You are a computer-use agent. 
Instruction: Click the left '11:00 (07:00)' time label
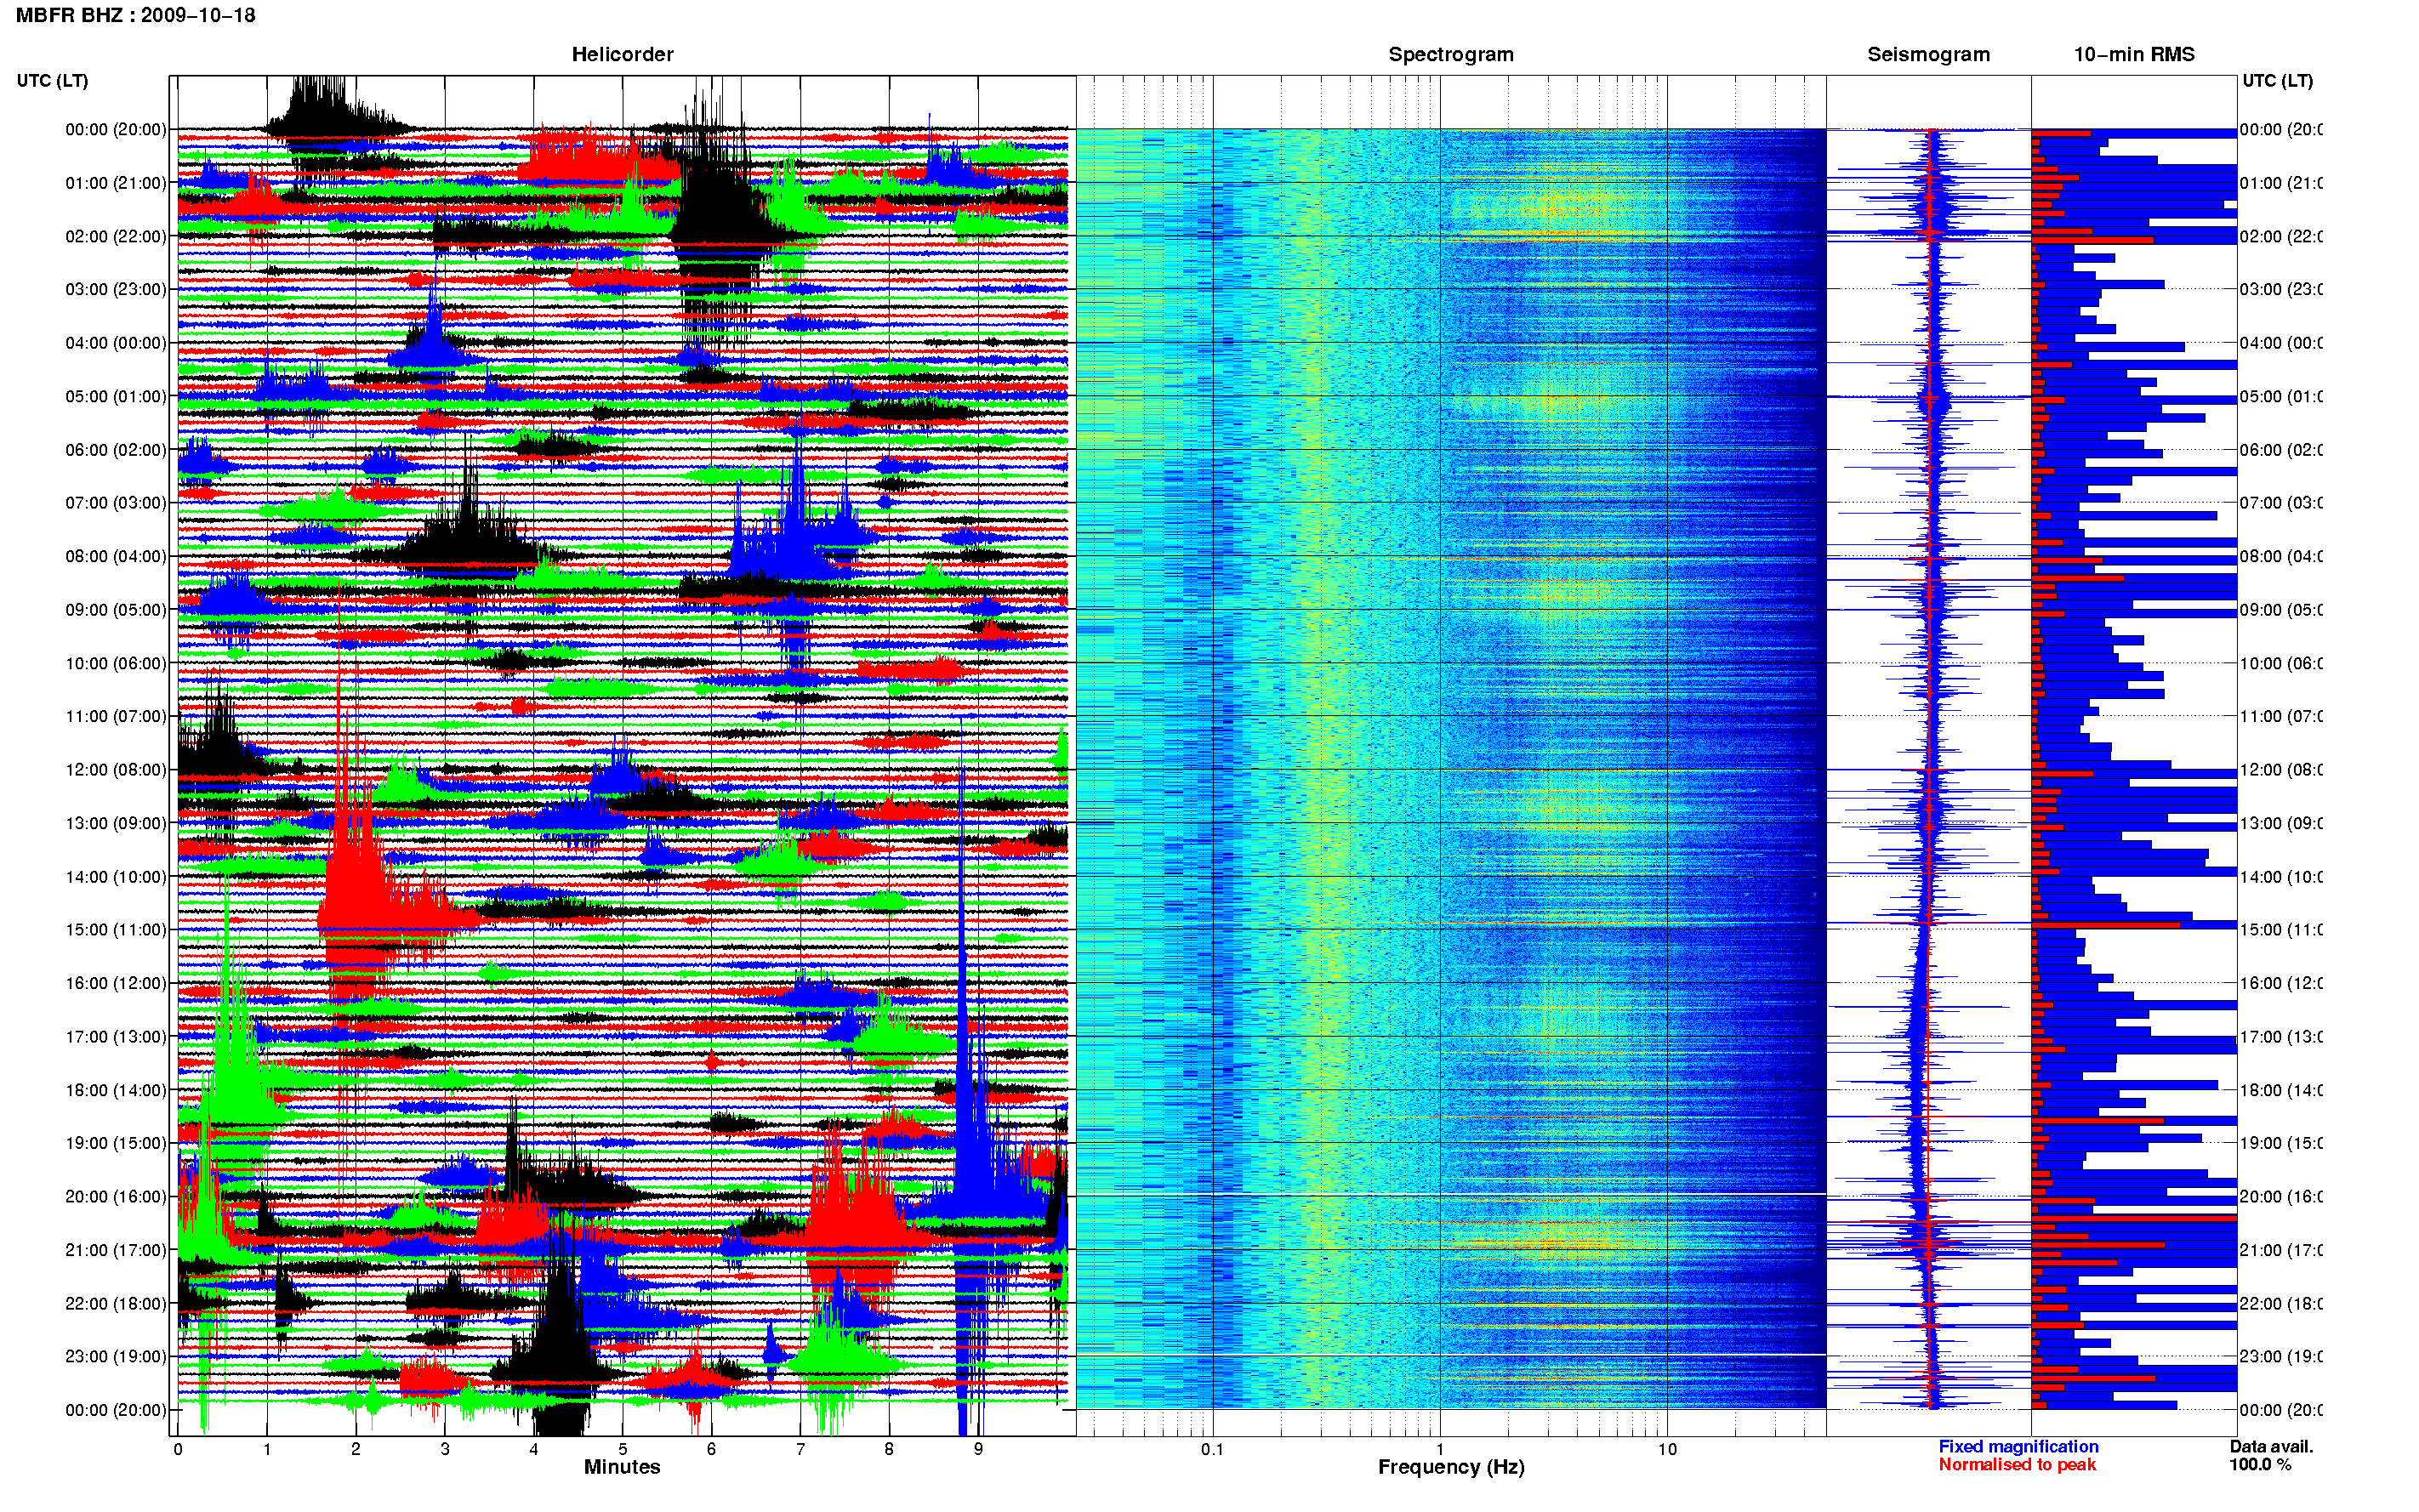click(x=116, y=716)
